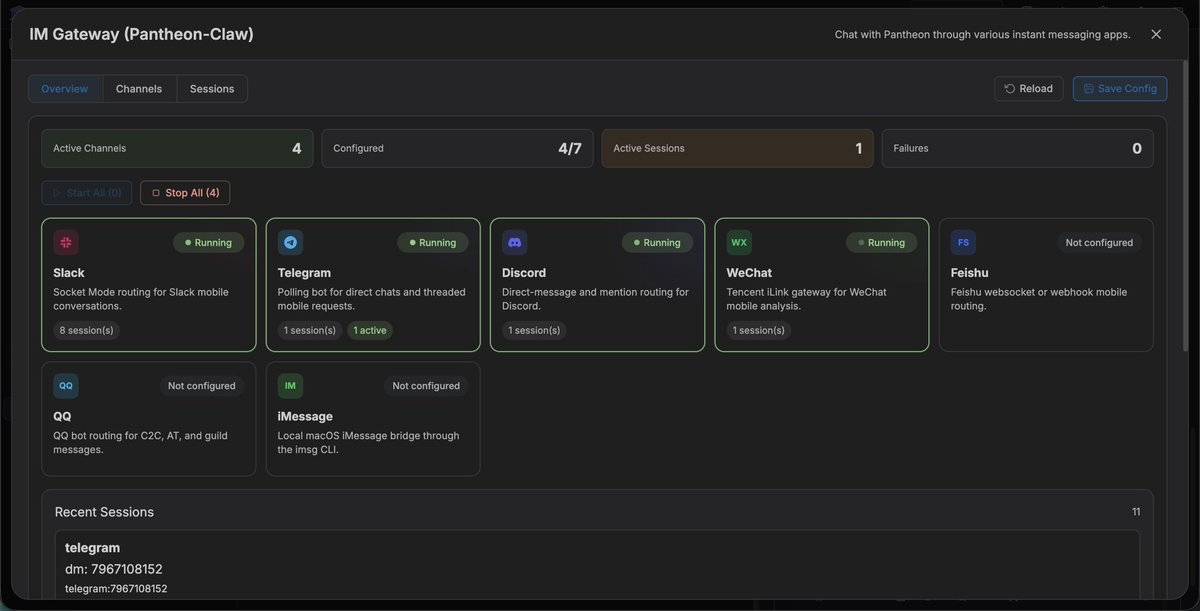Click QQ Not configured badge
1200x611 pixels.
pyautogui.click(x=202, y=386)
